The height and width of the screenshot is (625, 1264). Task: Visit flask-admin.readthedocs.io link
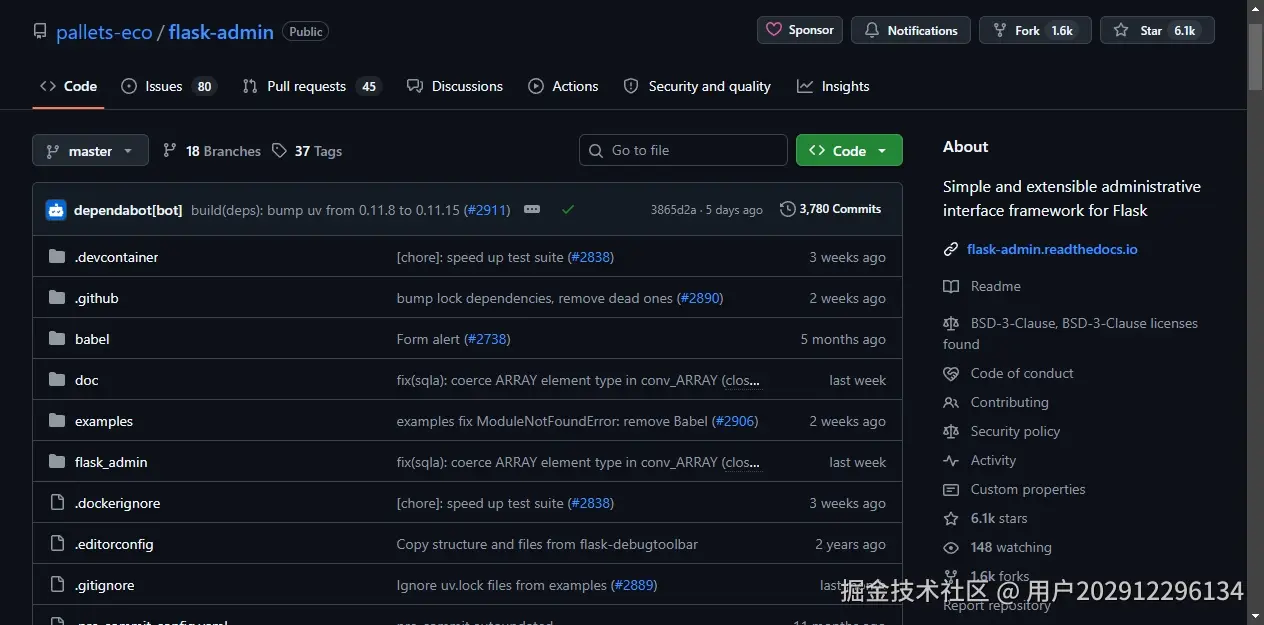pyautogui.click(x=1052, y=249)
